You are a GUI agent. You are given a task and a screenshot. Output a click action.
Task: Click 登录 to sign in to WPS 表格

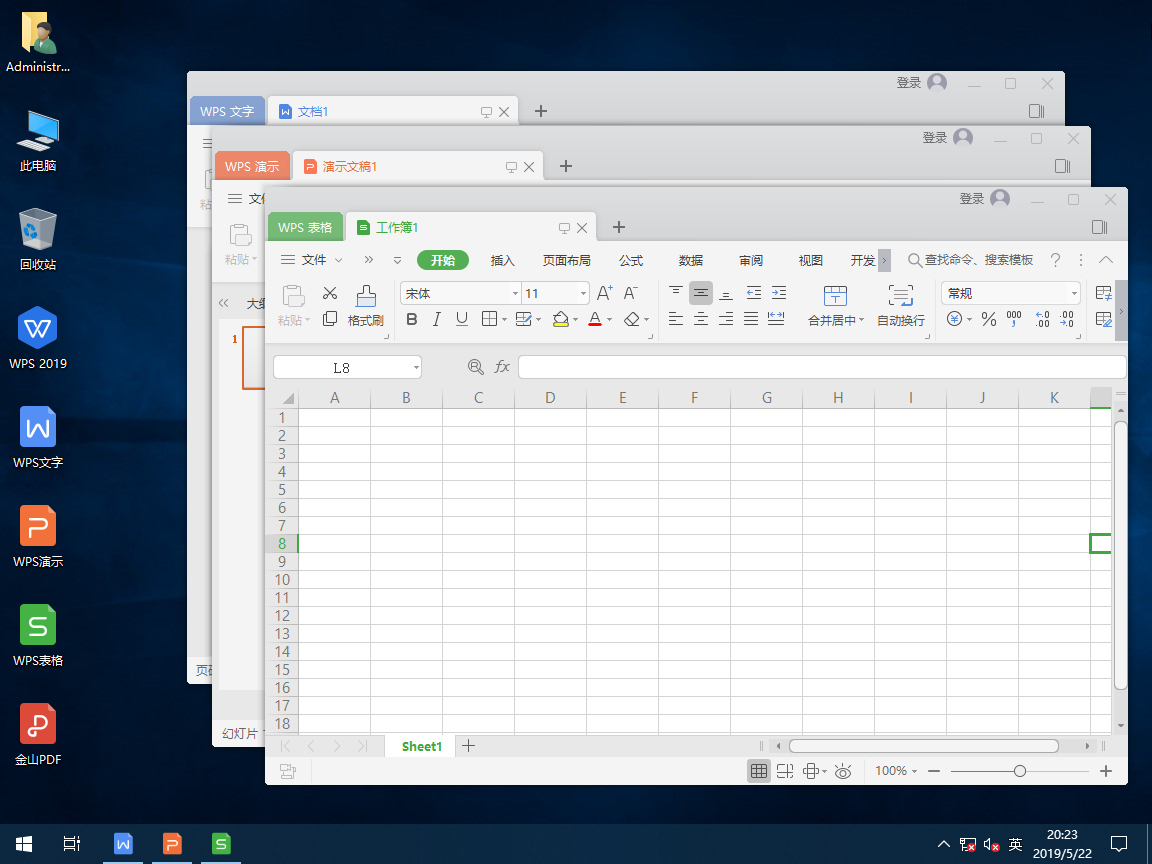[972, 199]
